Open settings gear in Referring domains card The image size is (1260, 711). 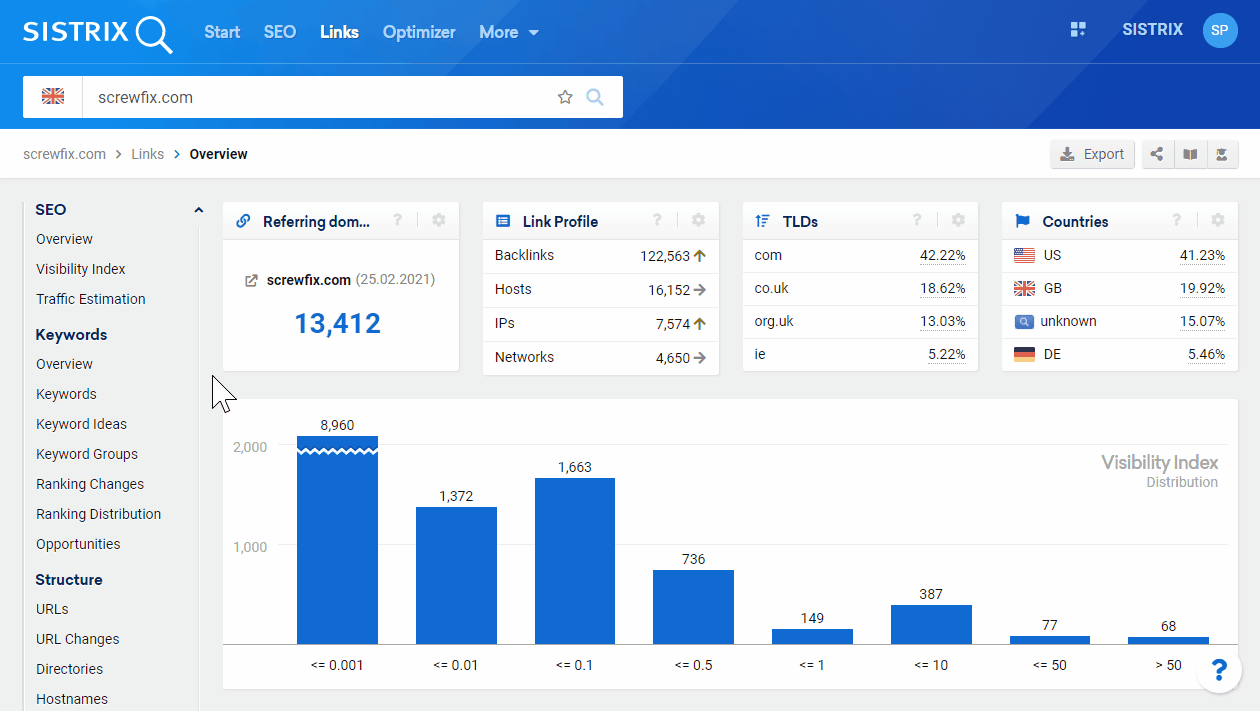(x=438, y=221)
